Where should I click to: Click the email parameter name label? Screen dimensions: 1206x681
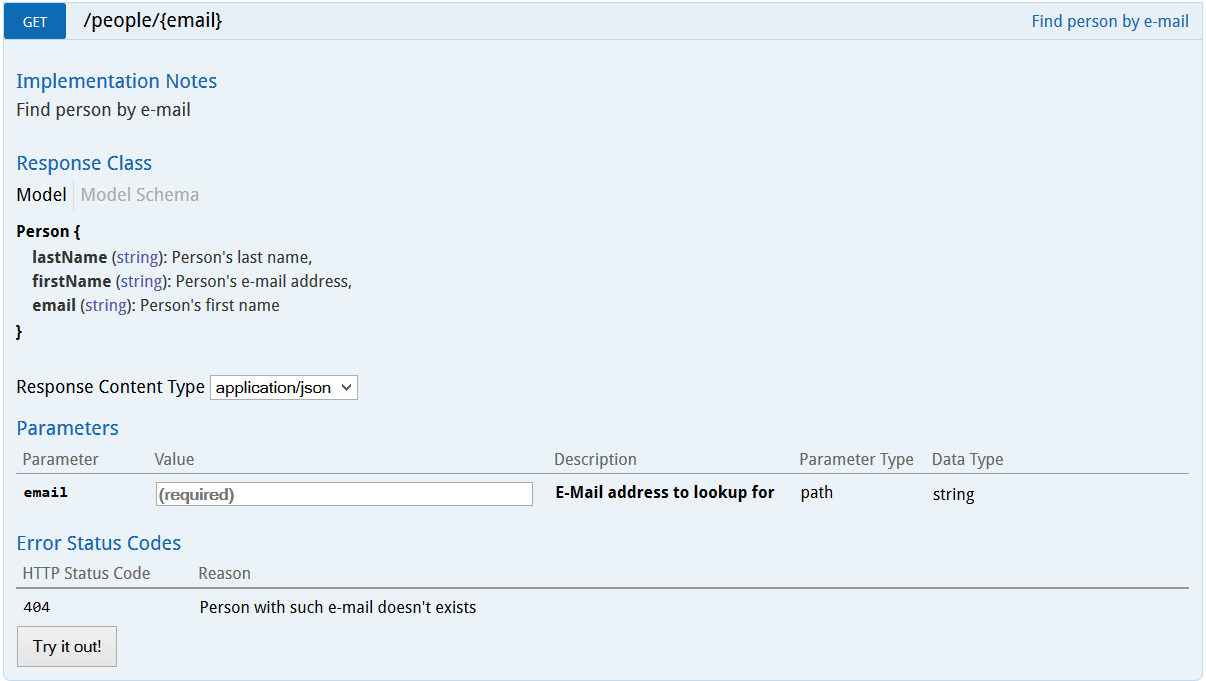click(45, 491)
